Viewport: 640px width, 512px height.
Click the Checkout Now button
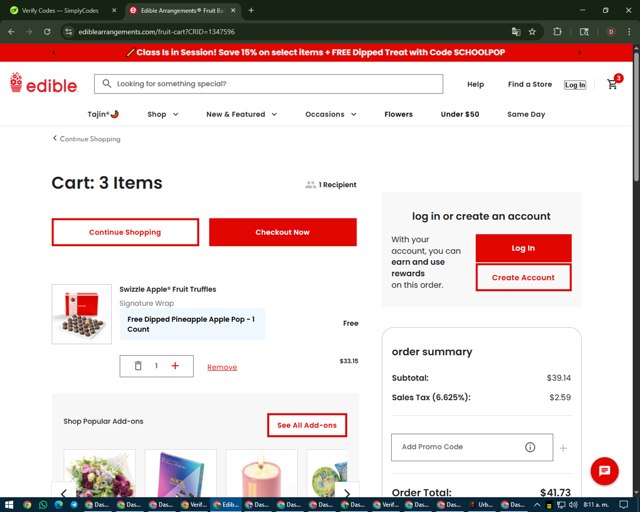click(283, 232)
